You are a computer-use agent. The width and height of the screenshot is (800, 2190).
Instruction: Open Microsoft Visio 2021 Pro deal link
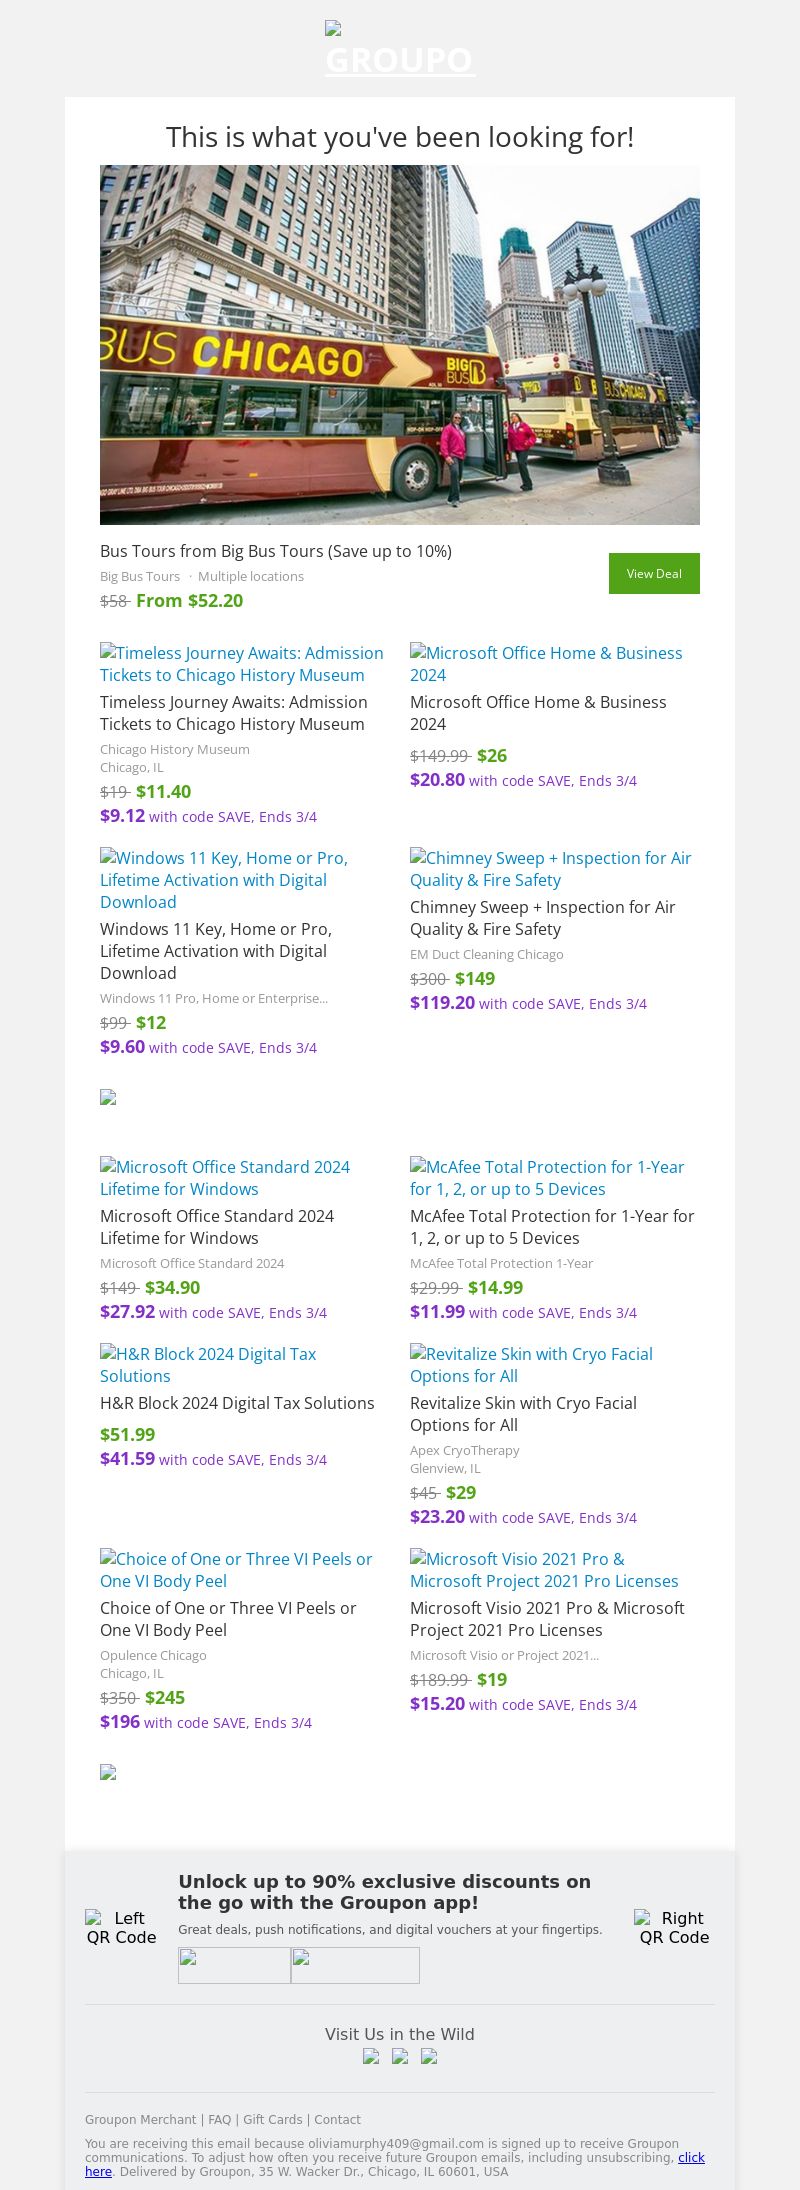point(544,1570)
